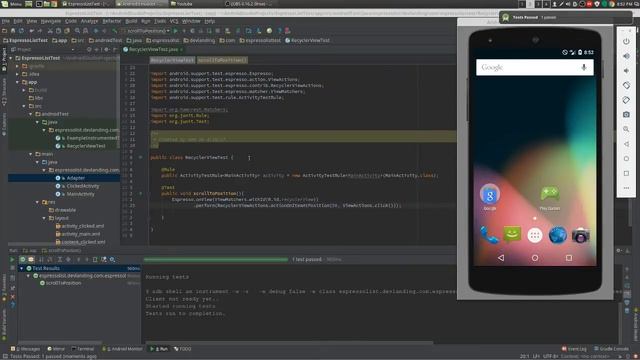This screenshot has height=360, width=640.
Task: Open the app drawer on phone
Action: (x=535, y=236)
